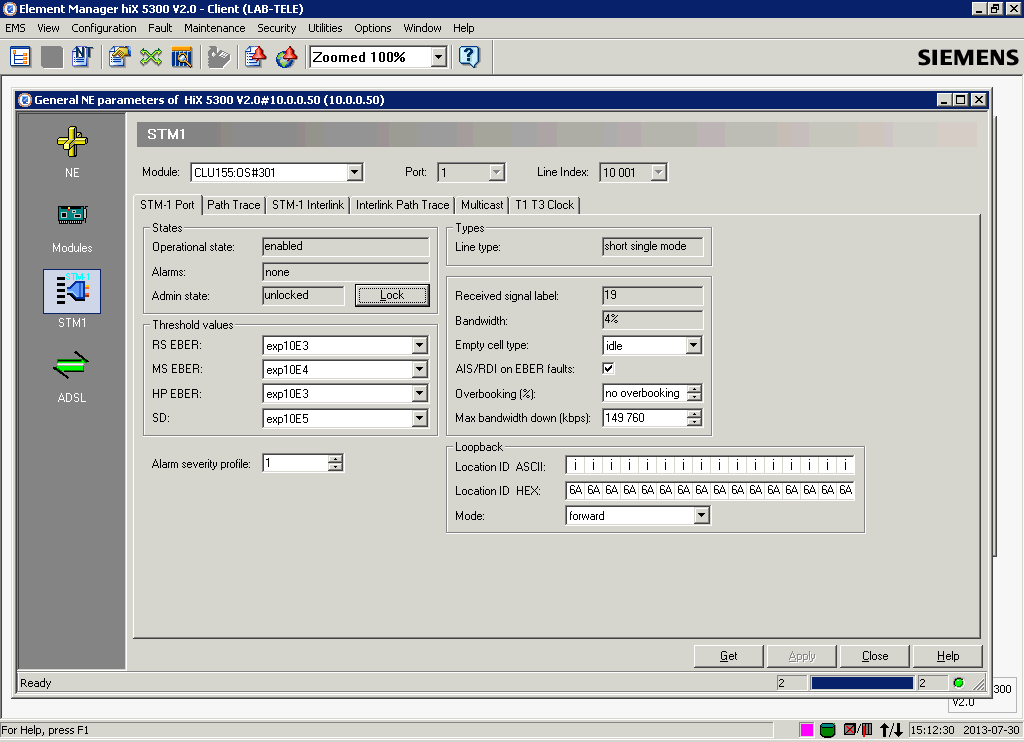Image resolution: width=1024 pixels, height=742 pixels.
Task: Click the Help button at dialog bottom
Action: point(948,656)
